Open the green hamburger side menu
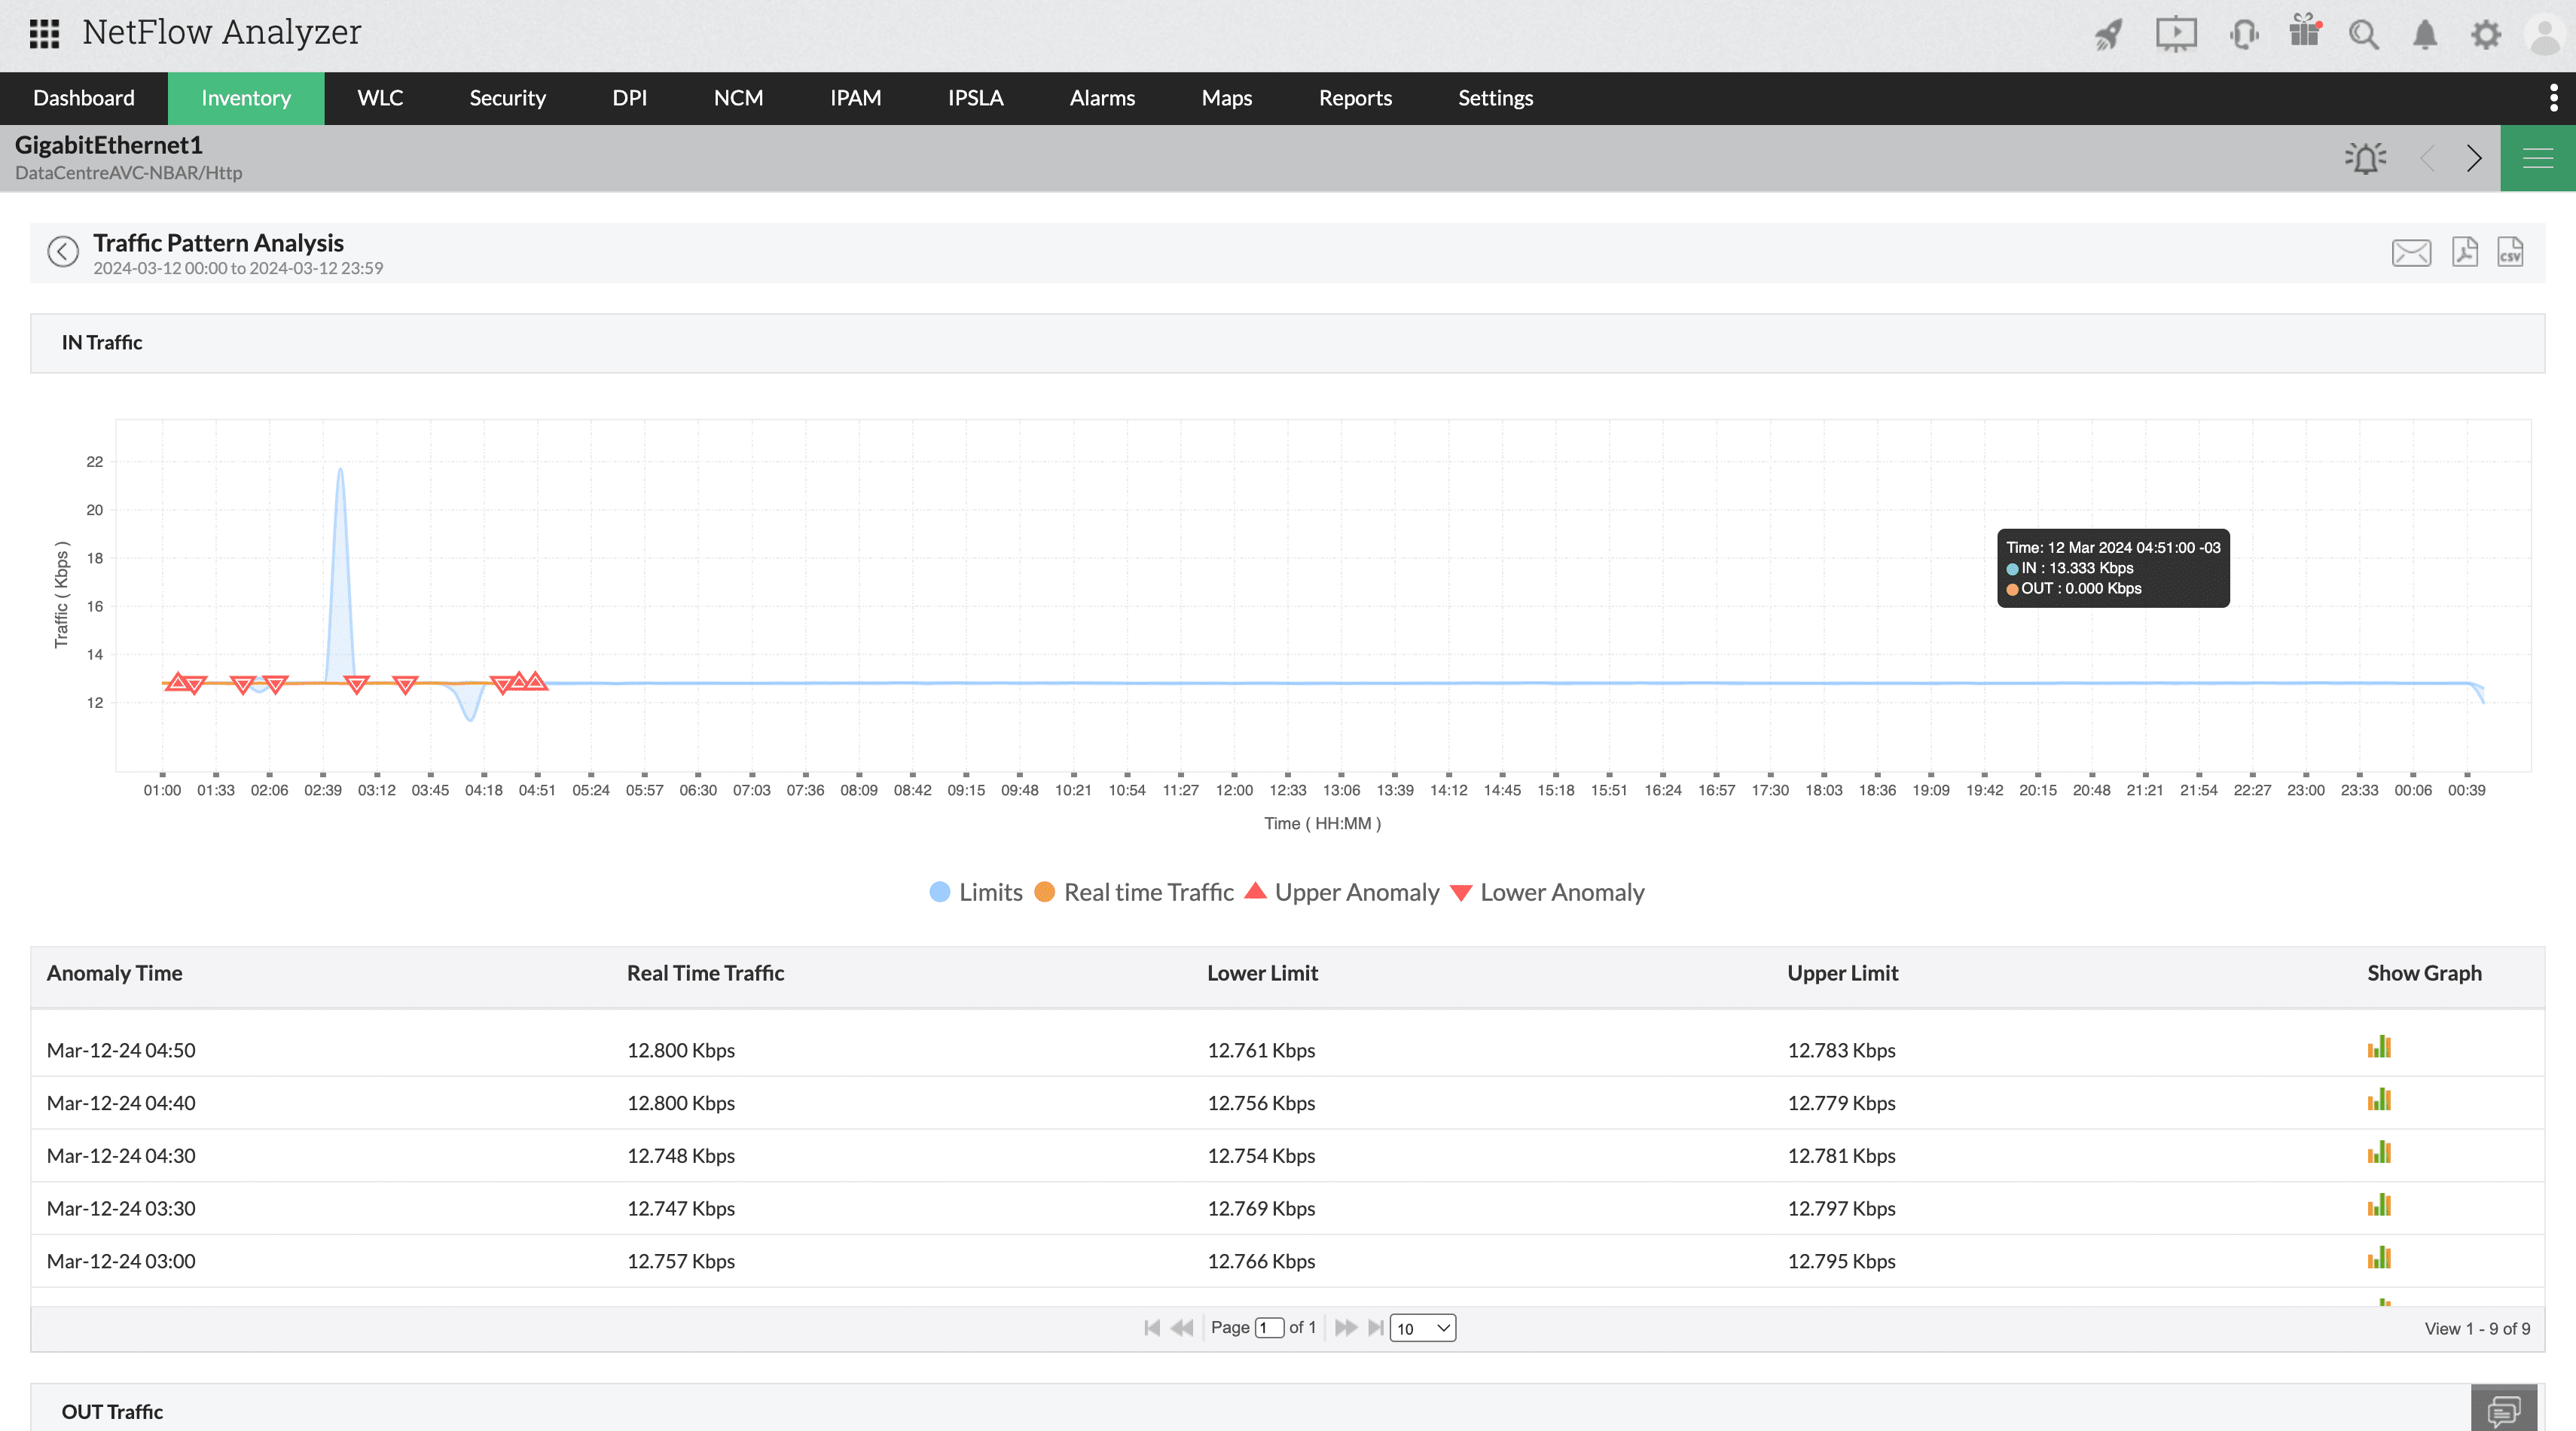This screenshot has height=1431, width=2576. pyautogui.click(x=2537, y=158)
